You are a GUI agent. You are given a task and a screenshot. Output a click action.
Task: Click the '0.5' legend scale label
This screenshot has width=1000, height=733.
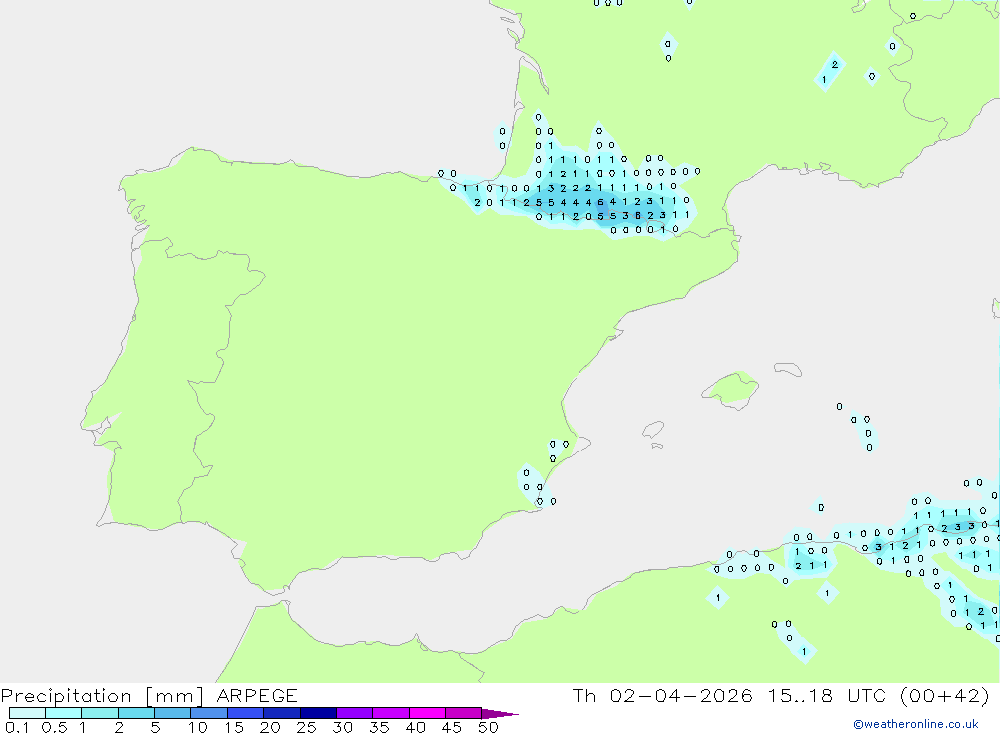54,727
